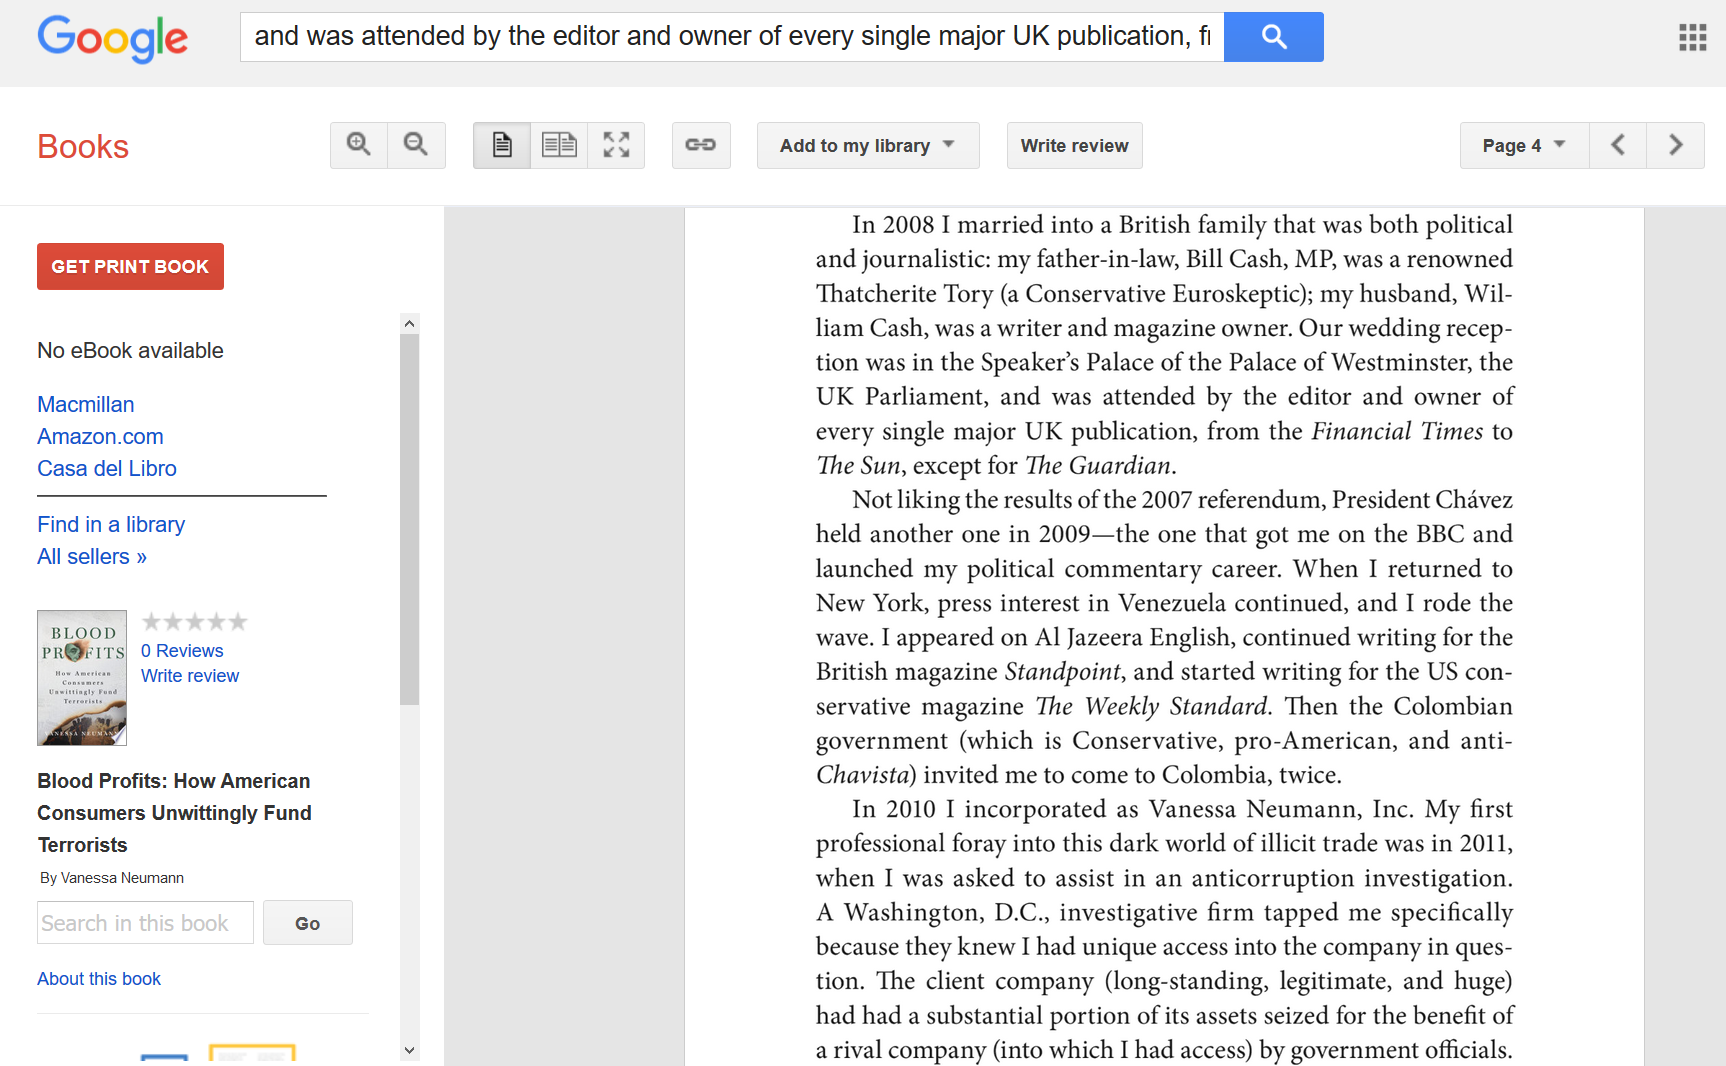This screenshot has height=1066, width=1726.
Task: Click Find in a library
Action: 111,524
